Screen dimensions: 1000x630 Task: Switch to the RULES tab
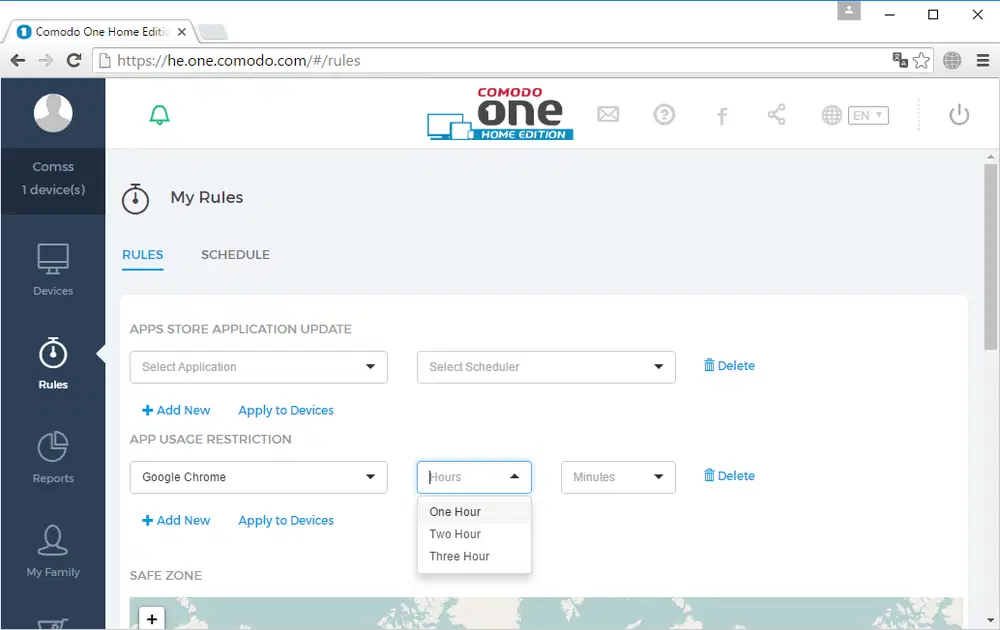[142, 254]
